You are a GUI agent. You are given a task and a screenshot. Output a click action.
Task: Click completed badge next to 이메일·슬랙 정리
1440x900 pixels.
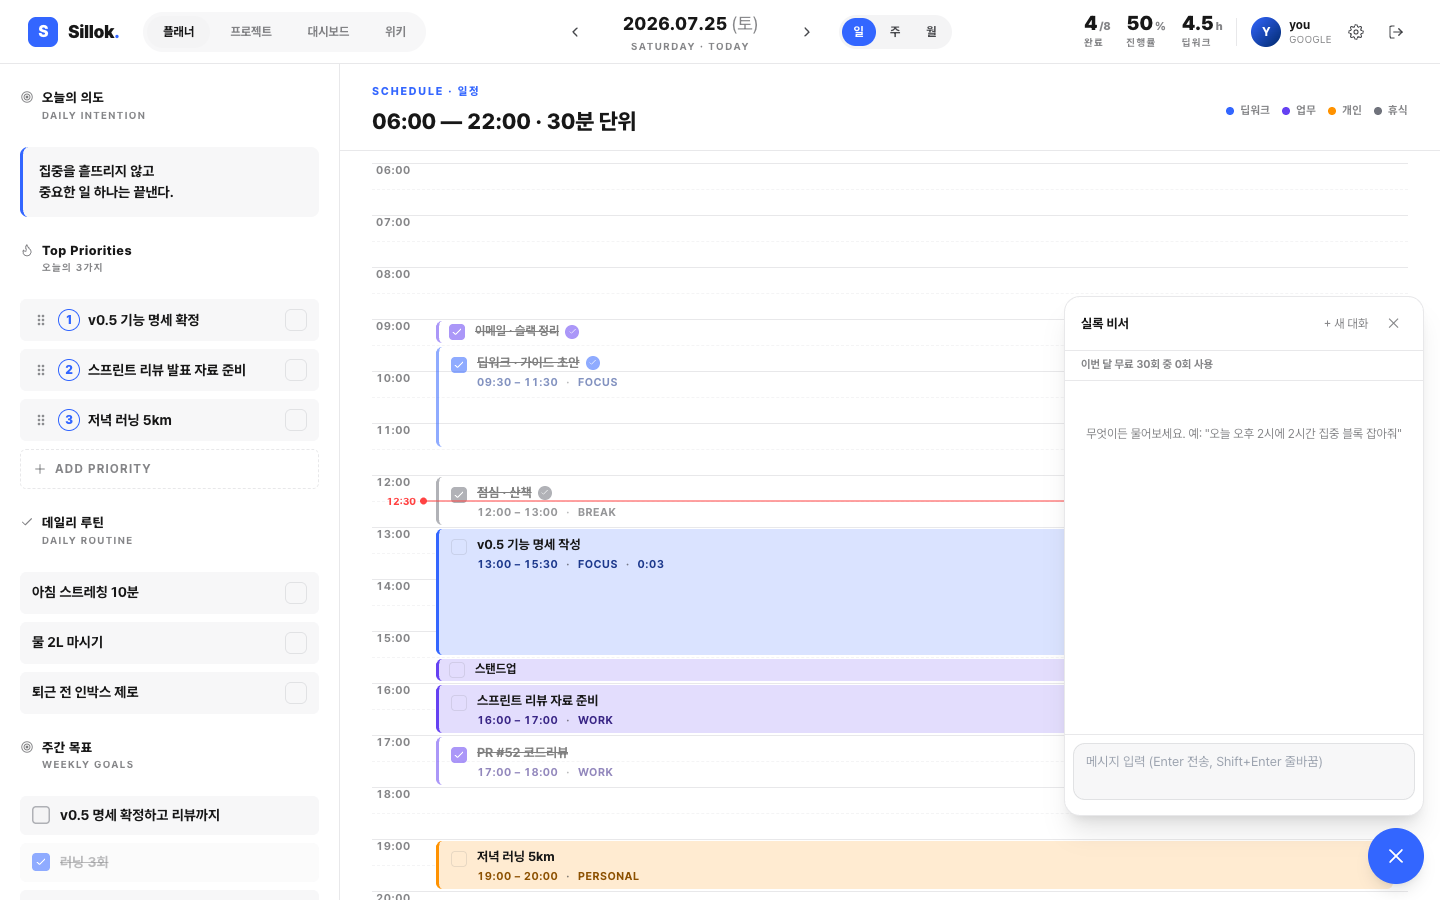[572, 332]
